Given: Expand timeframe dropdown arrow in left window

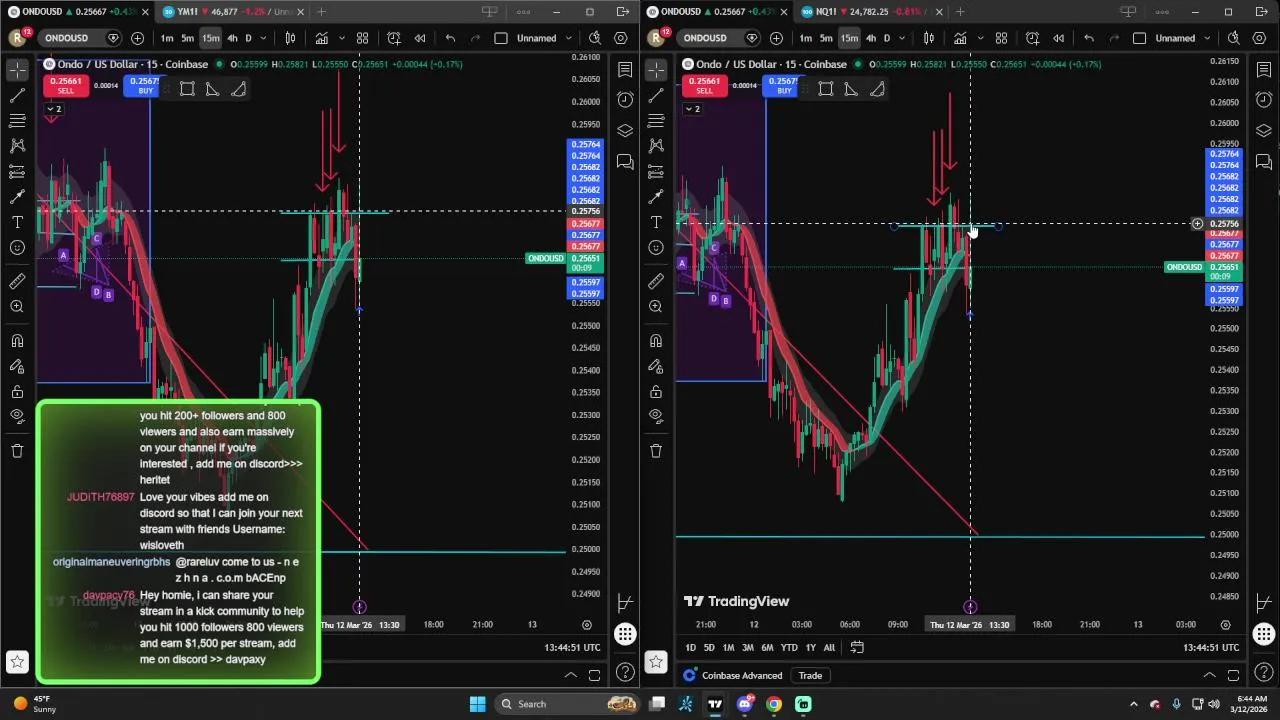Looking at the screenshot, I should (262, 38).
